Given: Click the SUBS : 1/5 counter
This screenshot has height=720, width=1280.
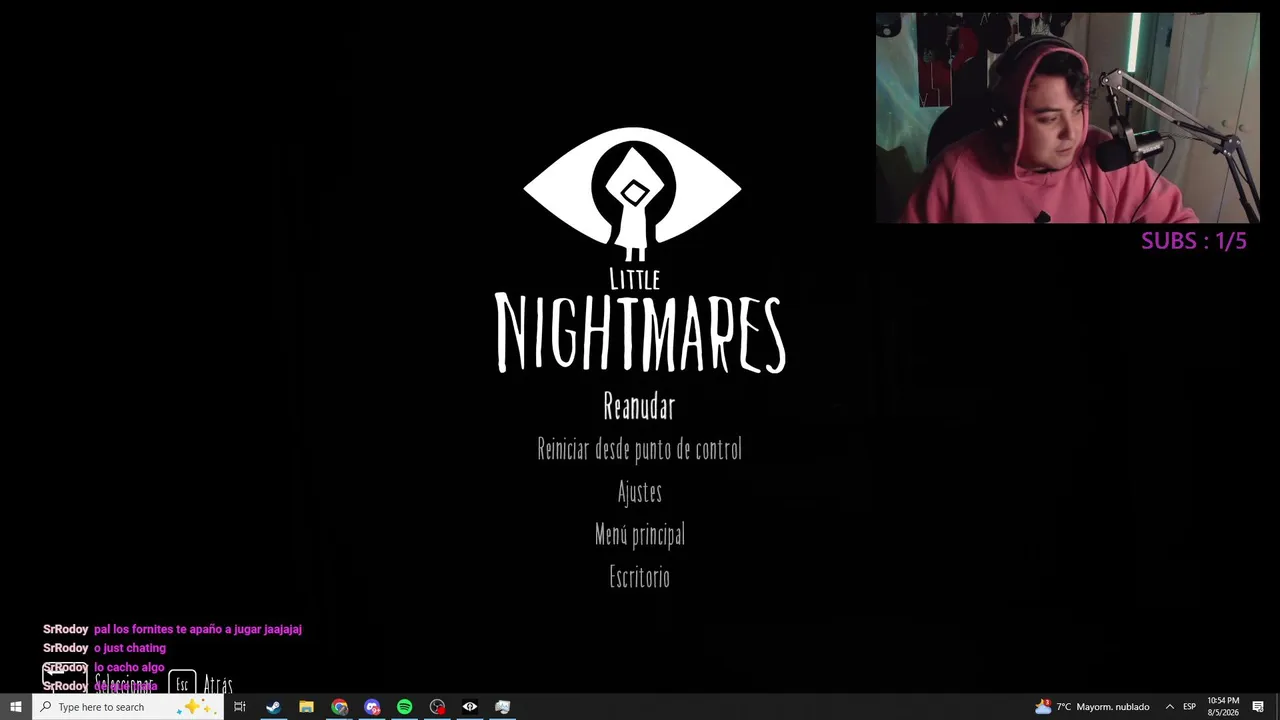Looking at the screenshot, I should tap(1194, 241).
